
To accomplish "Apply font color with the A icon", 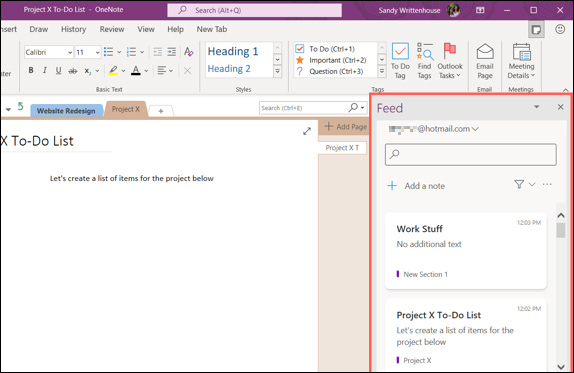I will point(136,70).
